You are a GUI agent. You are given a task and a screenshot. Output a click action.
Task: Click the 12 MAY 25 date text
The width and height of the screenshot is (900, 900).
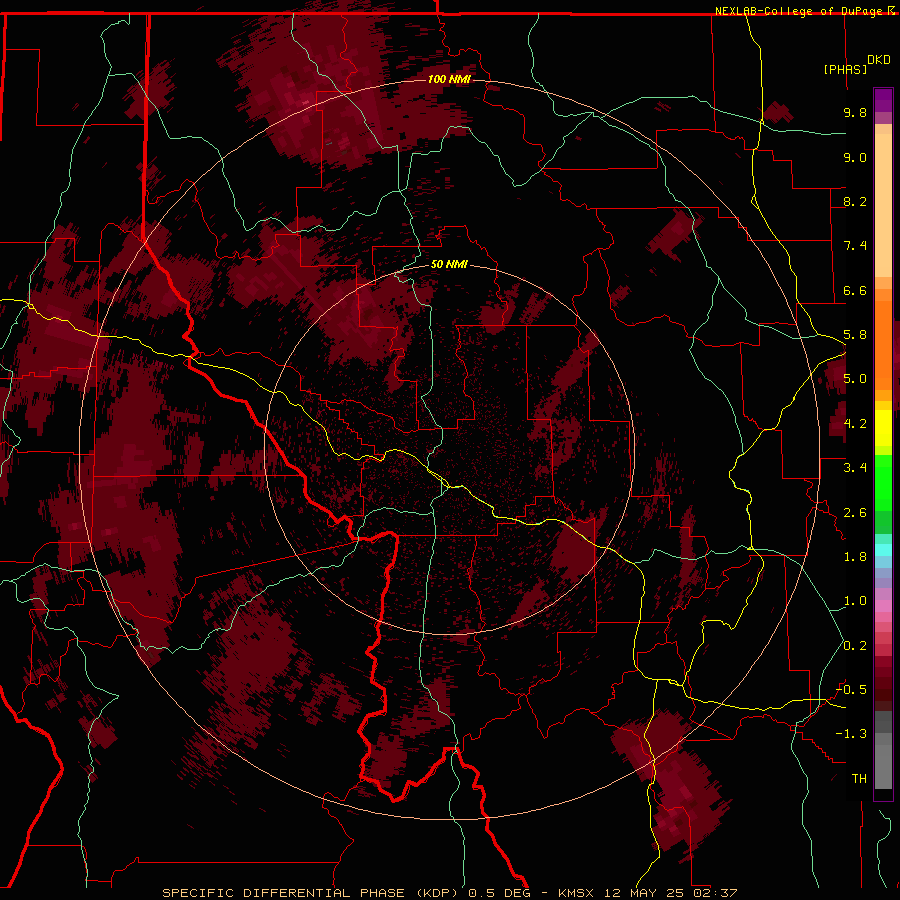coord(642,893)
